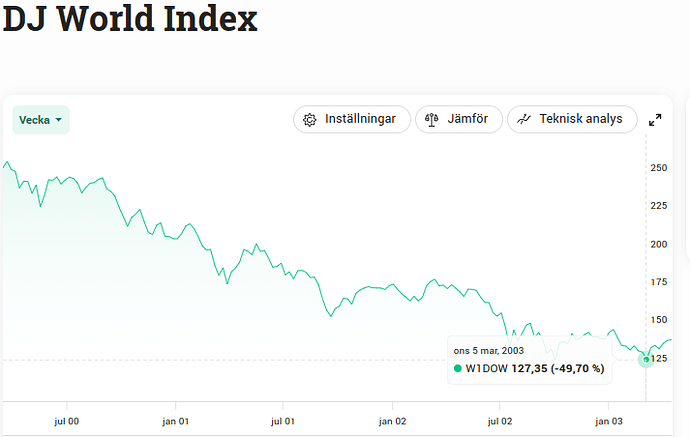Click the 150 price axis label
The image size is (690, 437).
(660, 320)
